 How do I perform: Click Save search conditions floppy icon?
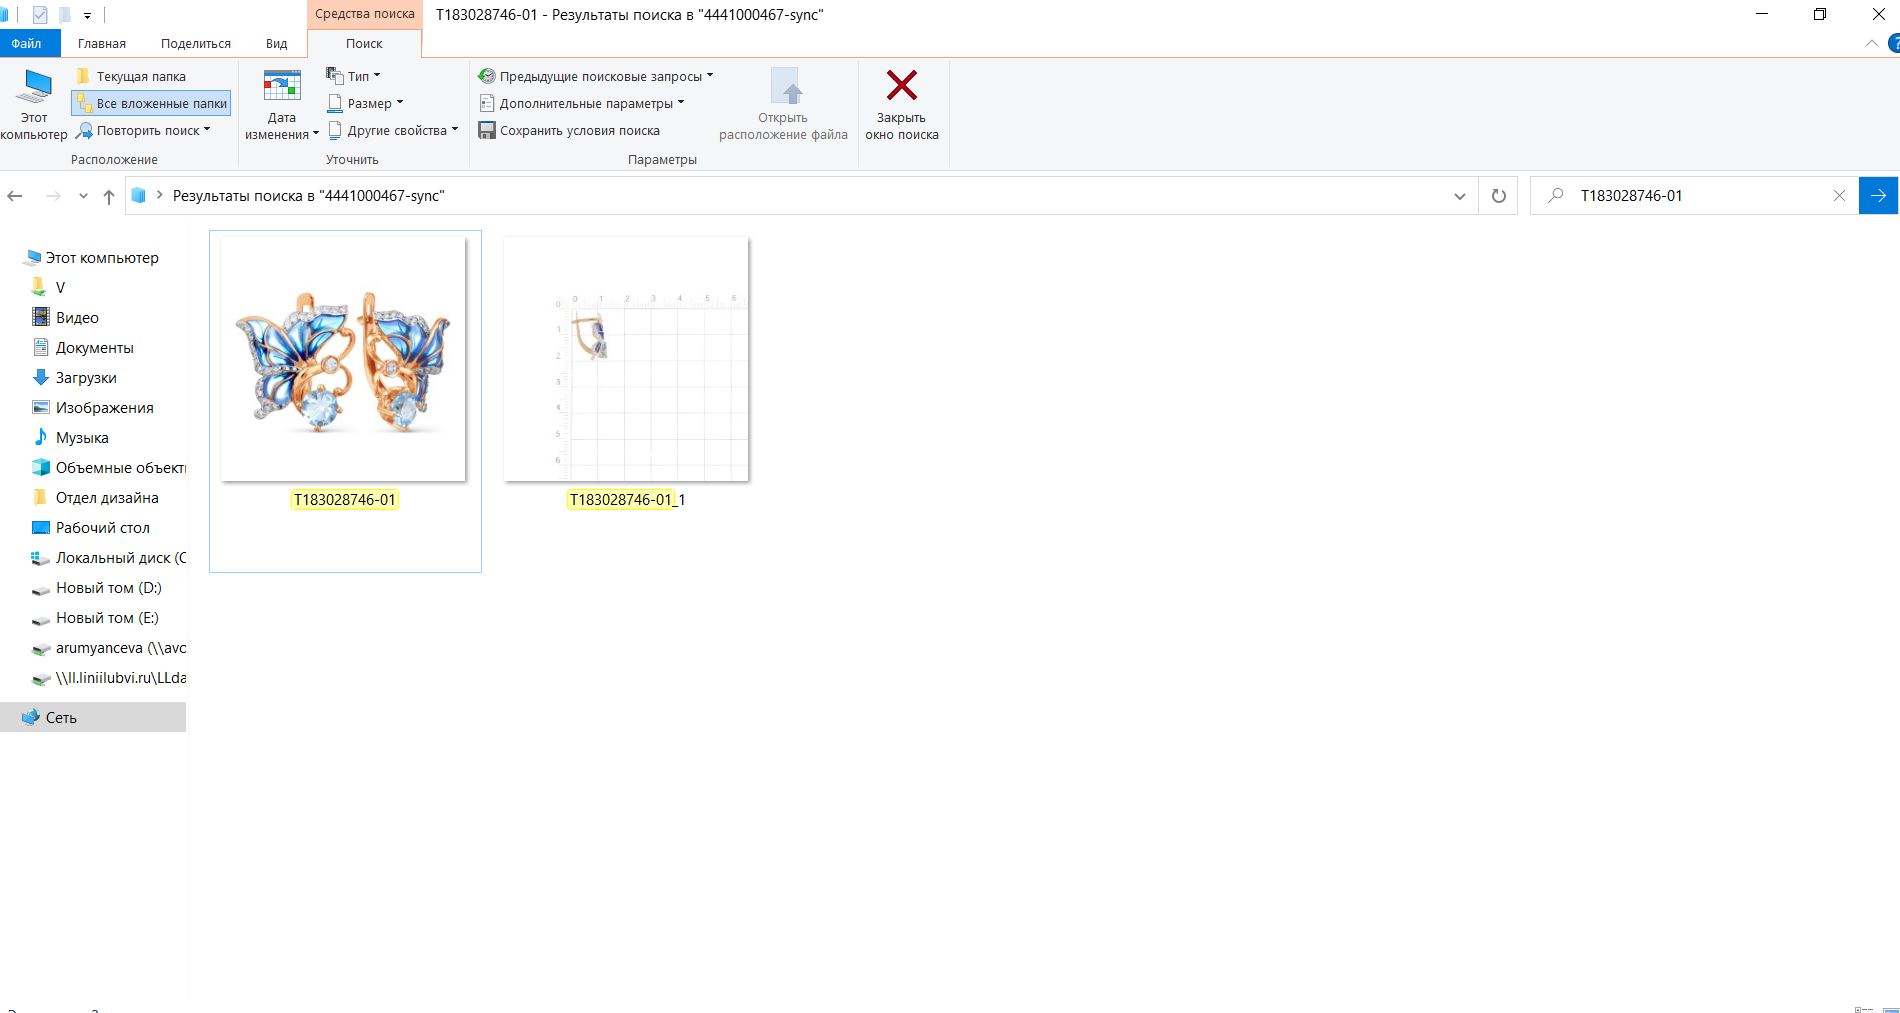tap(487, 130)
